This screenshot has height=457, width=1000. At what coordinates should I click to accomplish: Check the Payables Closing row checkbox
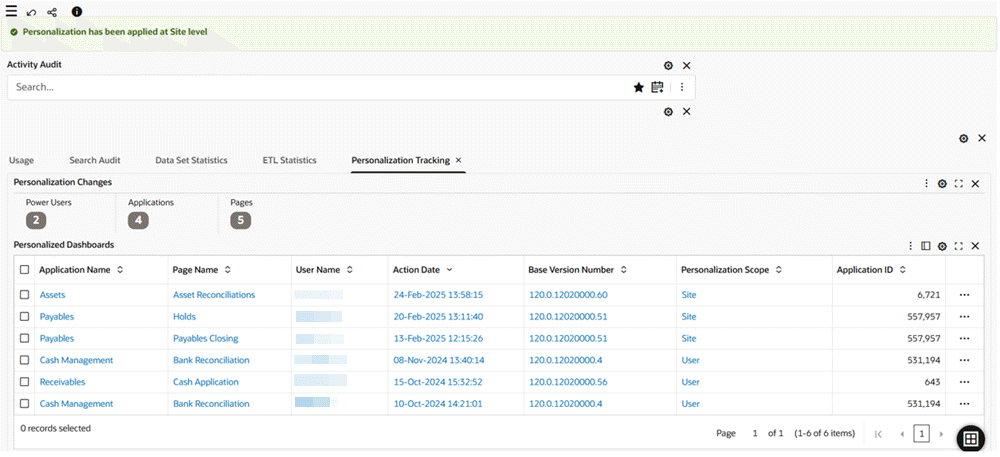click(x=24, y=338)
